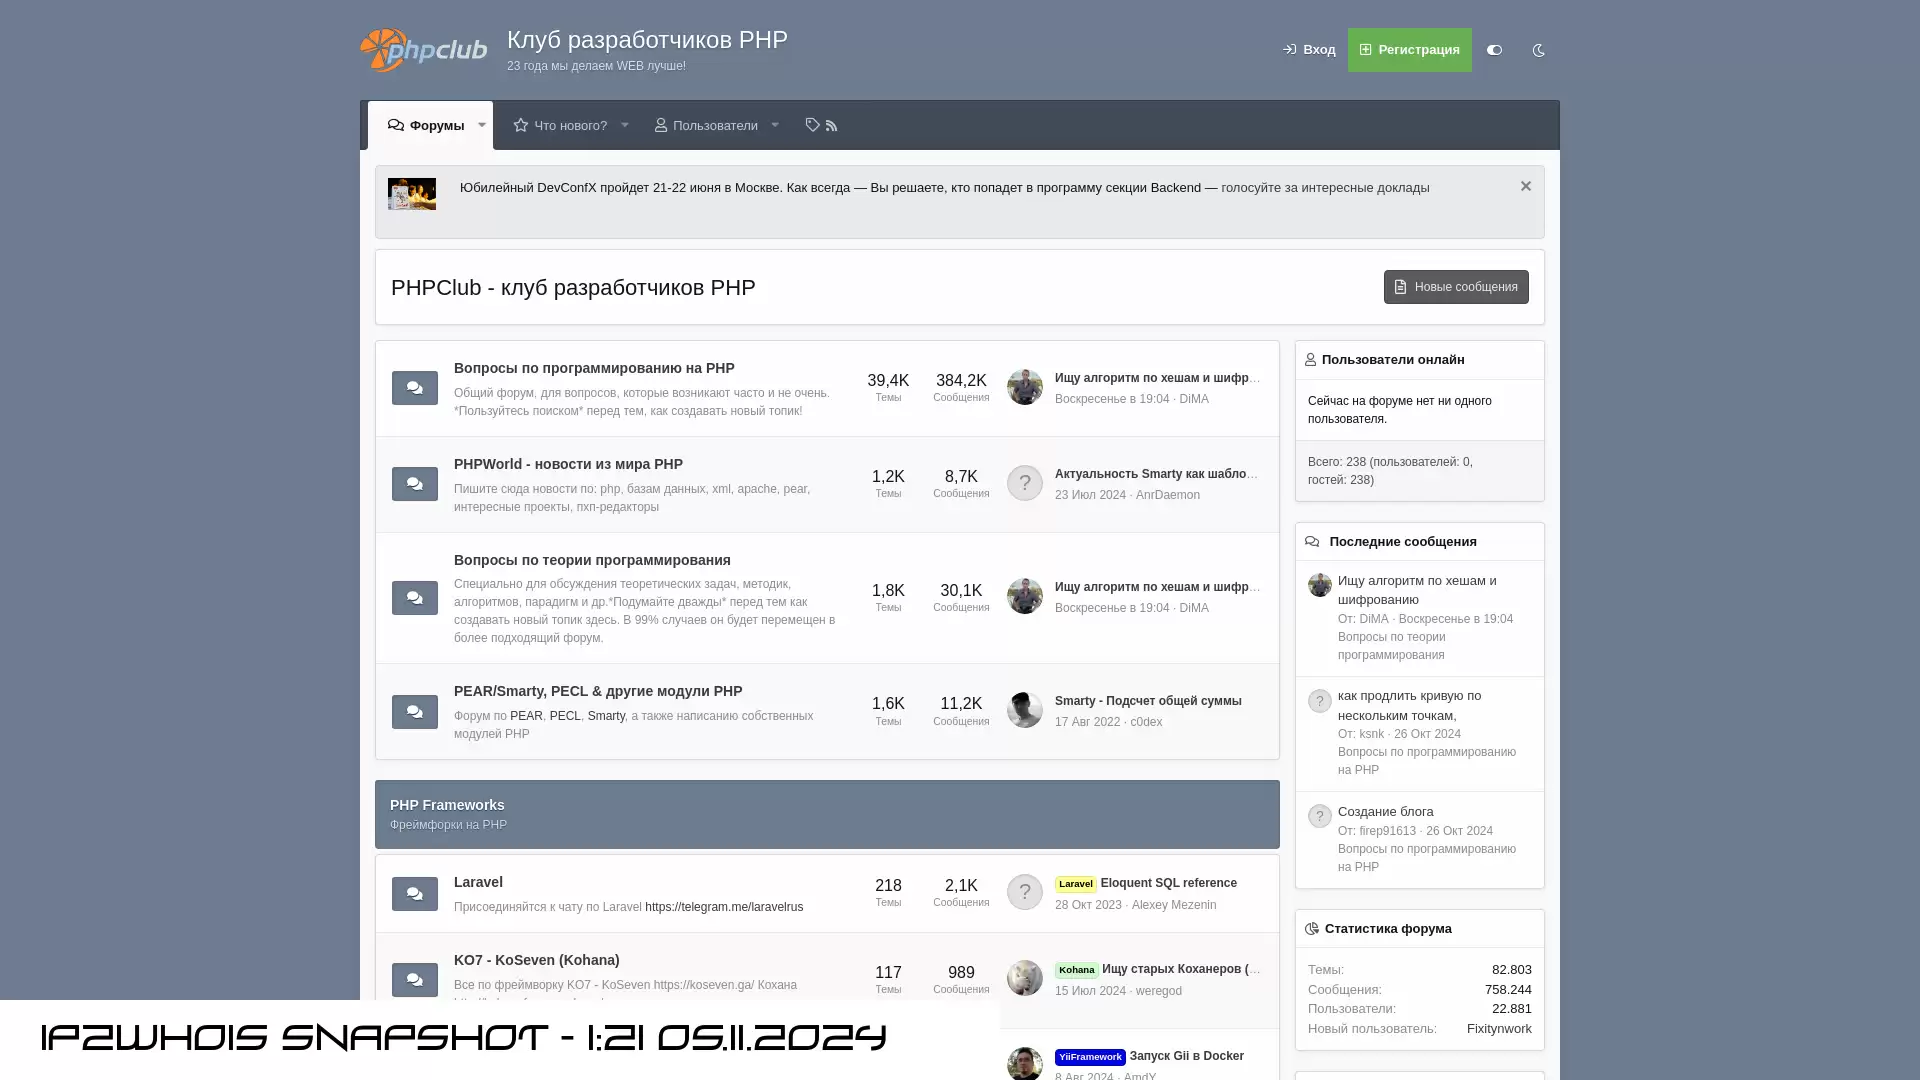Open c0dex avatar in PEAR/Smarty row

[x=1025, y=710]
